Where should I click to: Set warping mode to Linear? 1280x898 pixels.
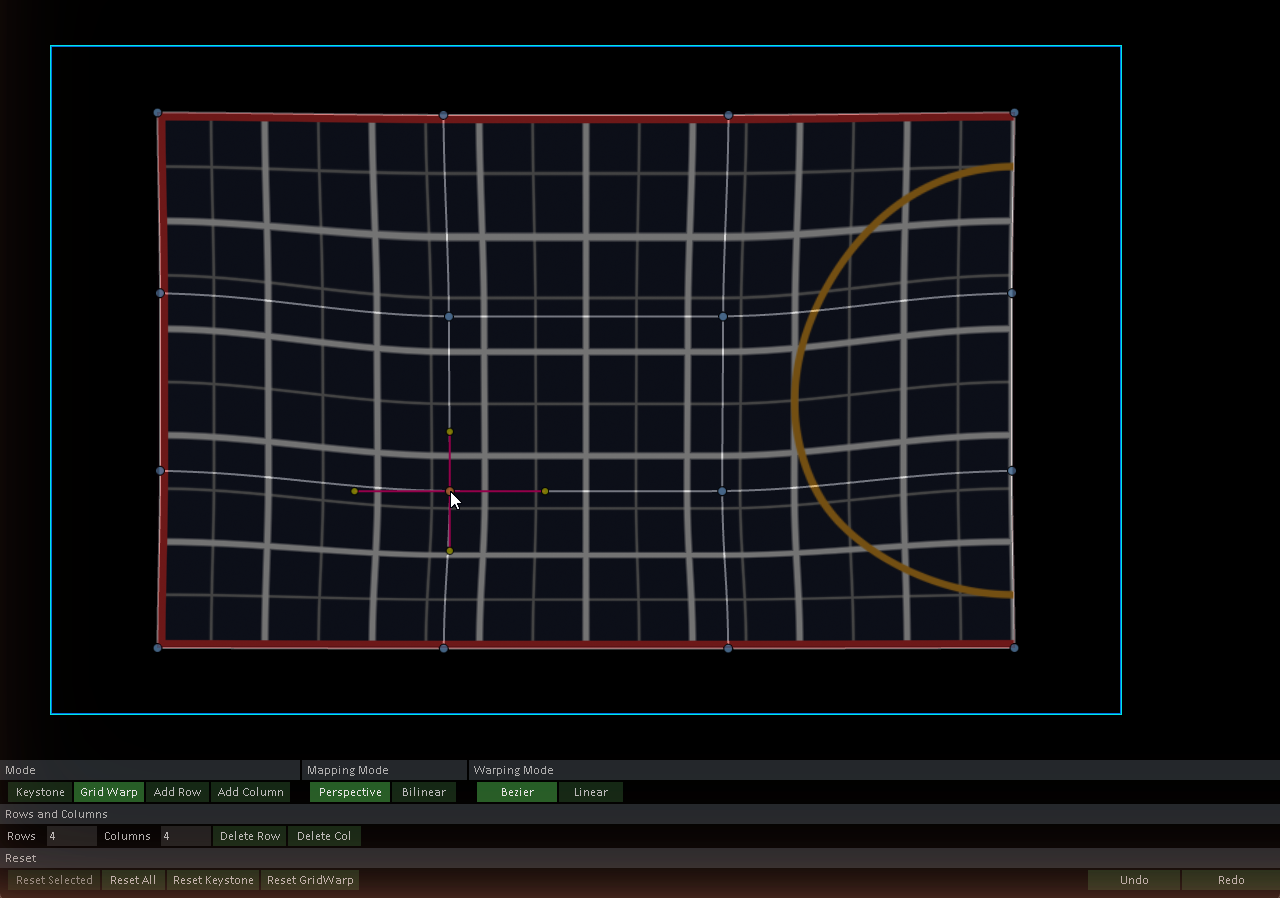tap(591, 792)
